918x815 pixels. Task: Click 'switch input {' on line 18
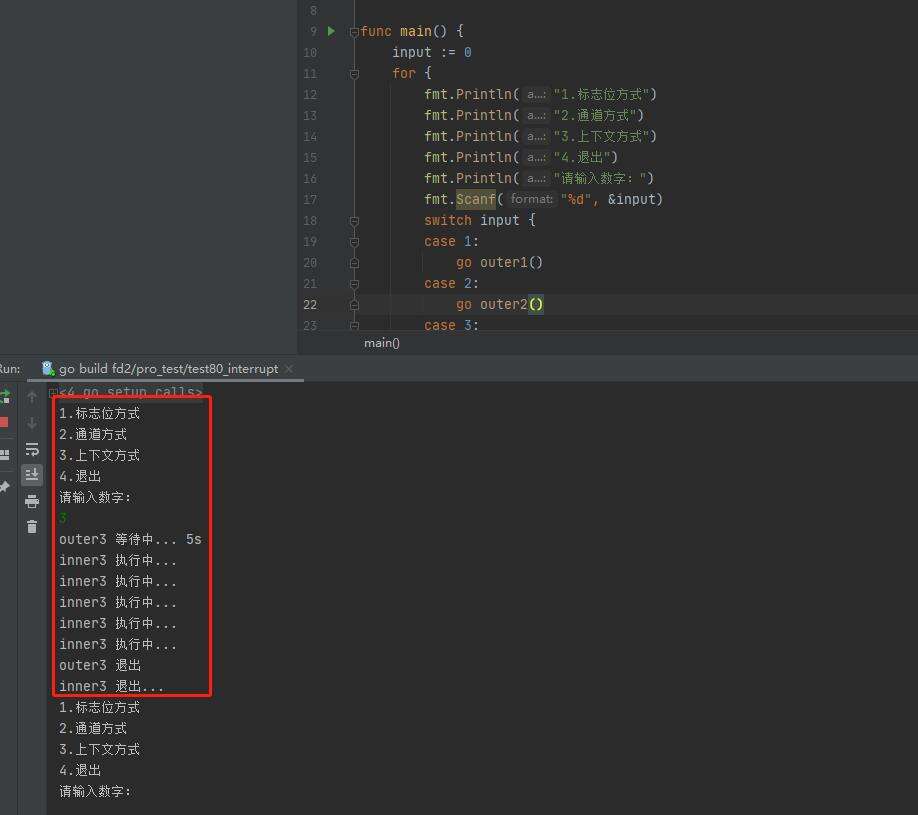click(479, 220)
